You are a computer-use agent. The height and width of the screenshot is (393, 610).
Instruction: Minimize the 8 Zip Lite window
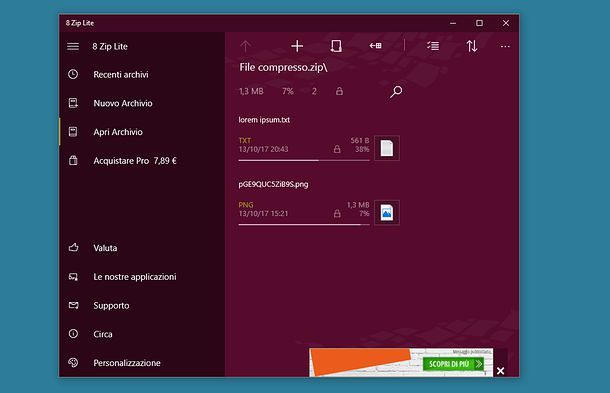453,23
